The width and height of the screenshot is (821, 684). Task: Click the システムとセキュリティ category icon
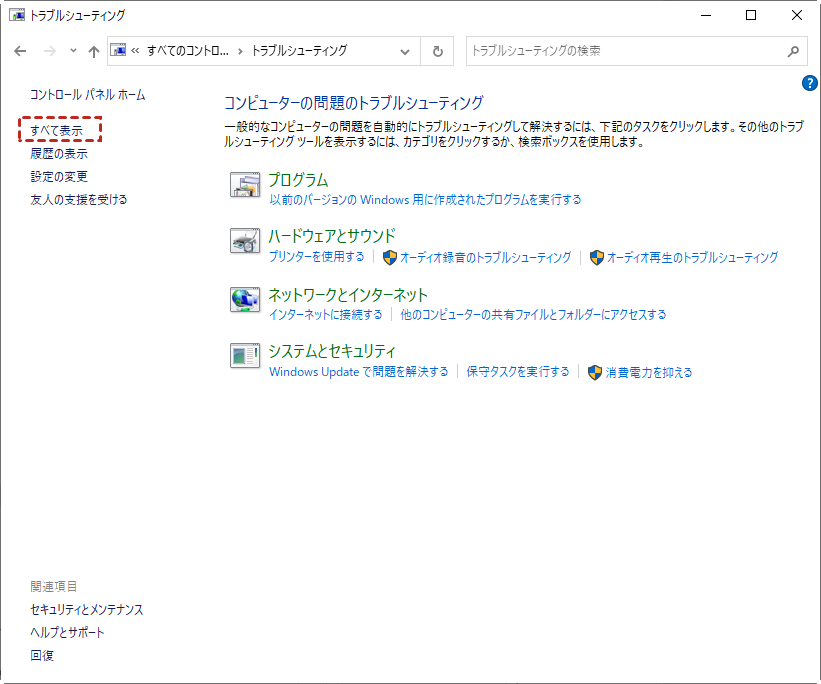(x=245, y=356)
